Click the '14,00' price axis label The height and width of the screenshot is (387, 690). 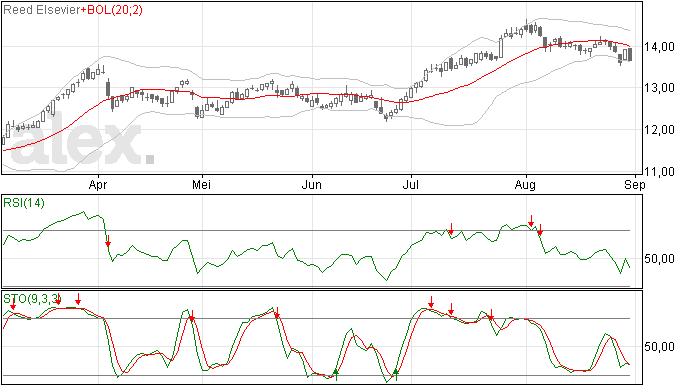click(x=659, y=47)
